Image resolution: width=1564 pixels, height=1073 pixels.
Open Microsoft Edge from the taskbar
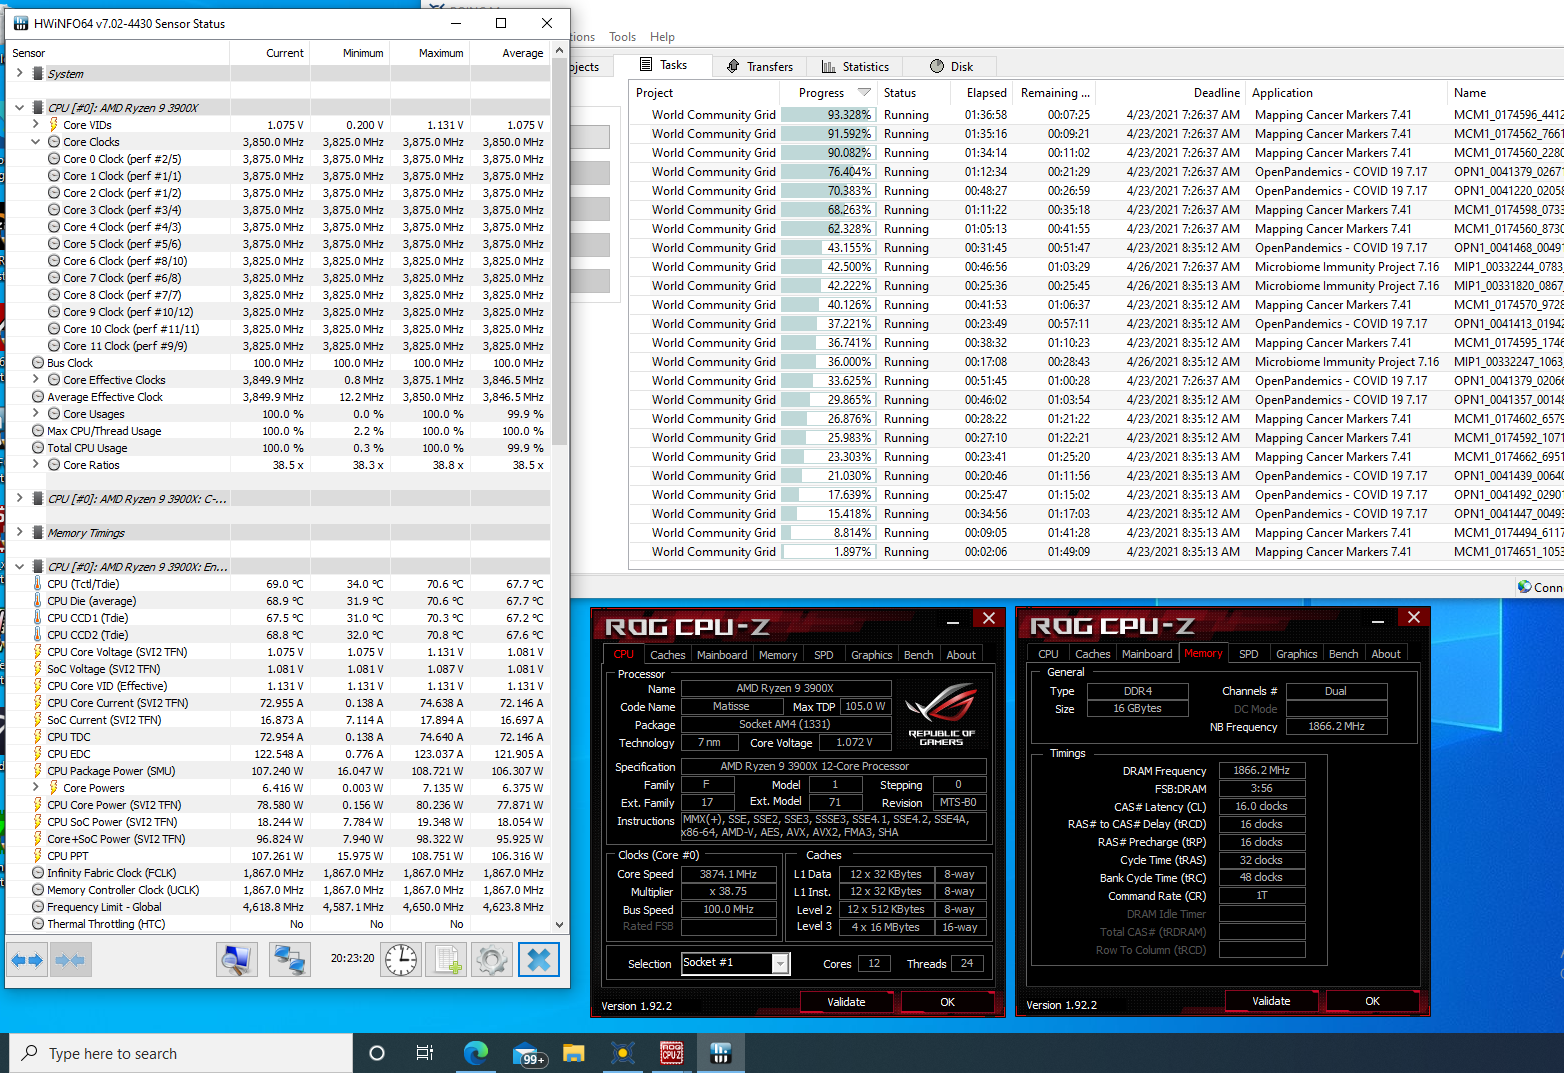pyautogui.click(x=475, y=1053)
